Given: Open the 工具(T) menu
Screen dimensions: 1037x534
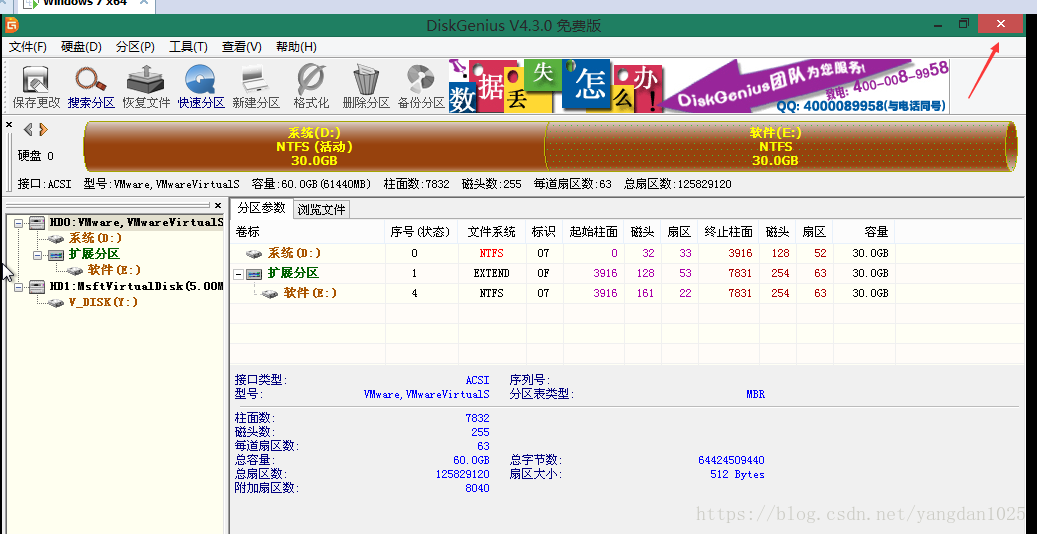Looking at the screenshot, I should pyautogui.click(x=188, y=47).
